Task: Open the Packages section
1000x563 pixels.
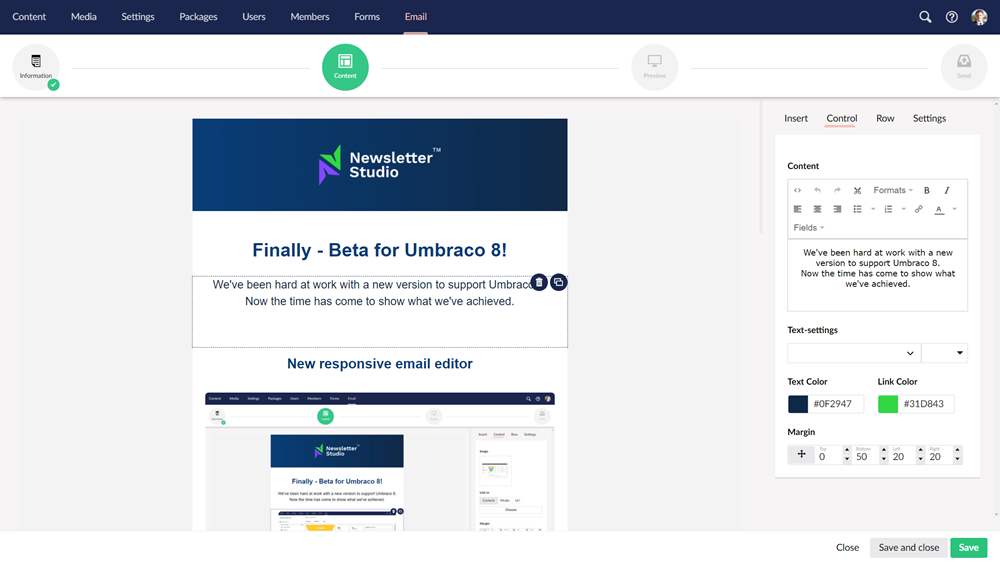Action: pos(198,17)
